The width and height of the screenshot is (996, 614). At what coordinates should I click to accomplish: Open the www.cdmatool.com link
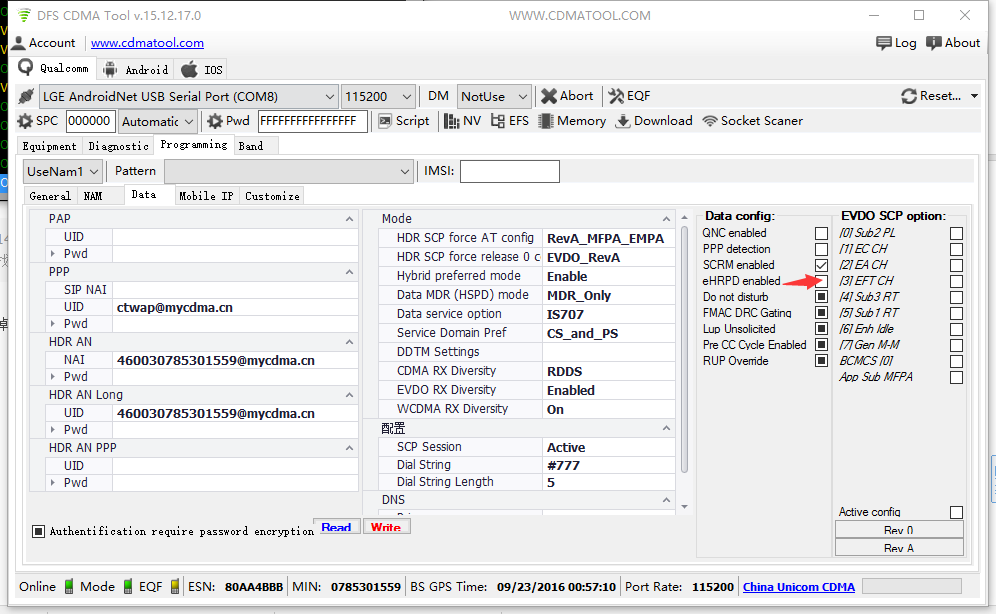(147, 43)
